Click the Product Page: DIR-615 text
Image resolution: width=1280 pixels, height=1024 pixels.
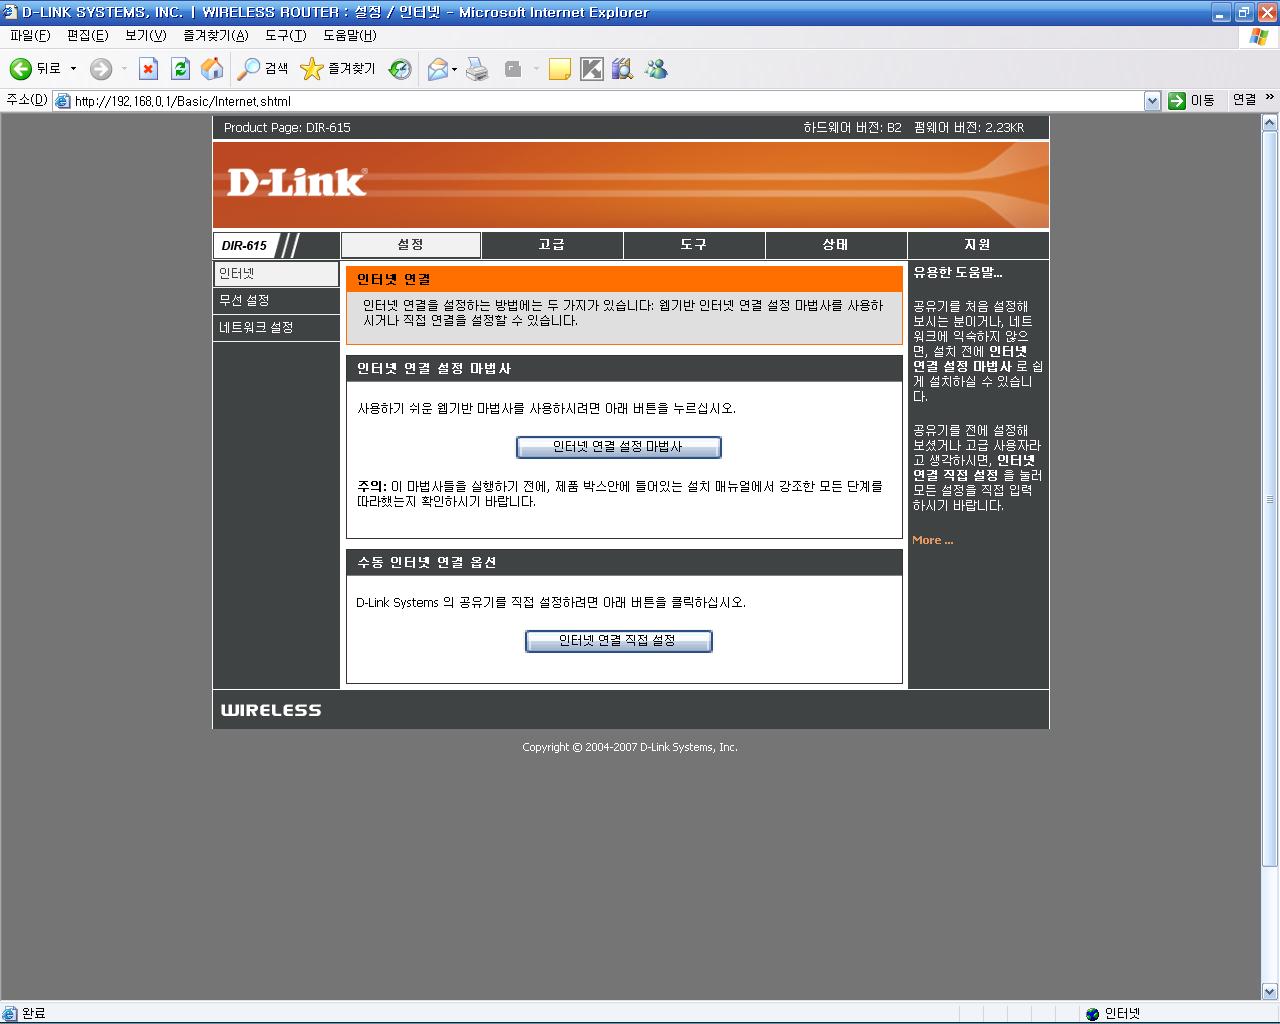287,128
